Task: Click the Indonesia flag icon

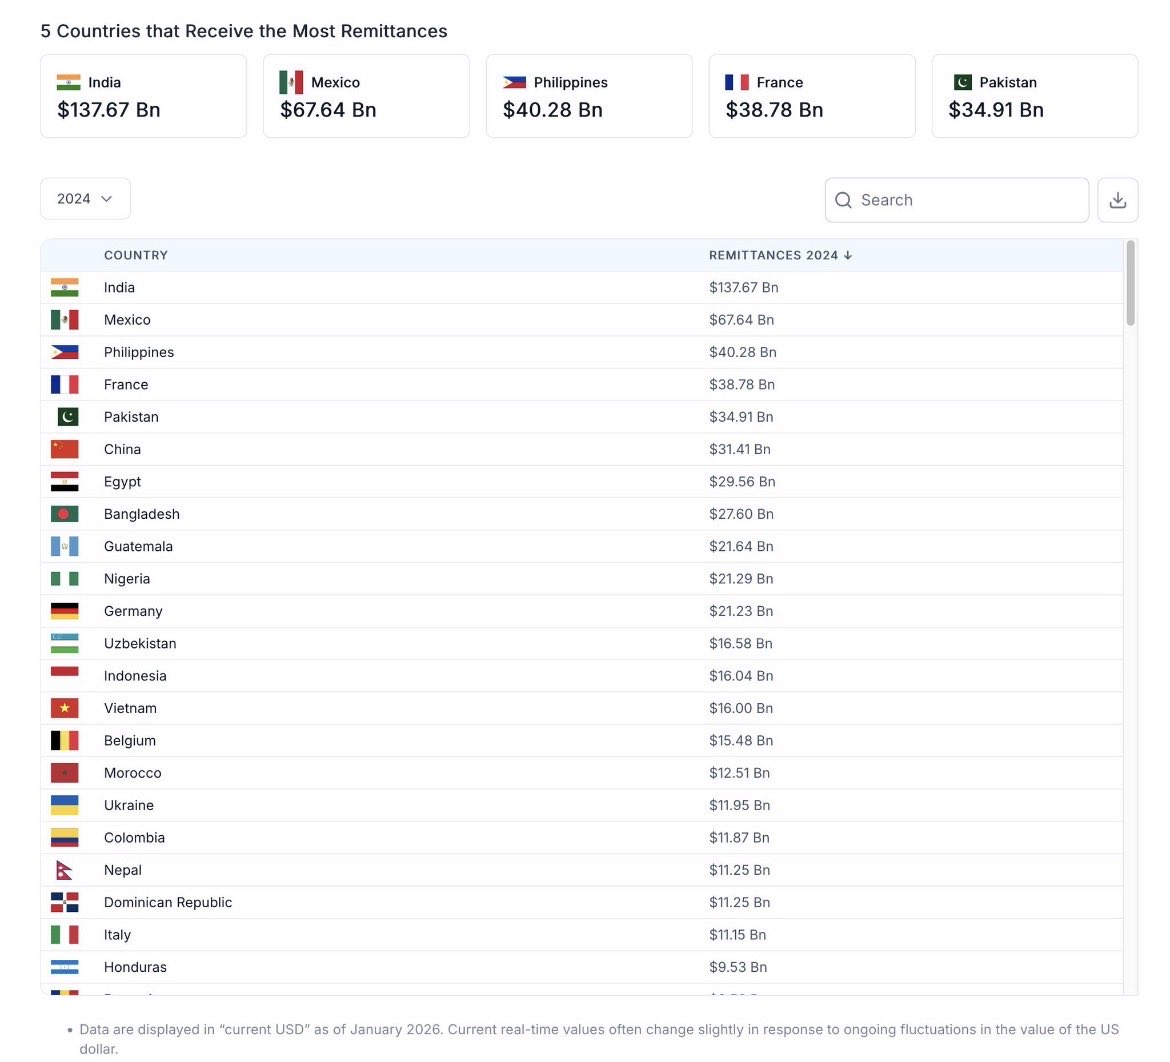Action: 65,675
